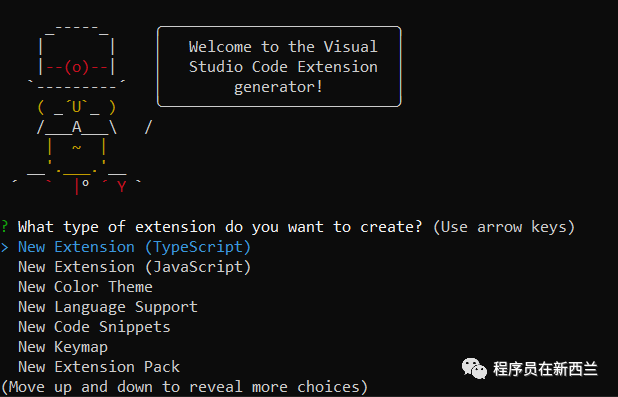Select the New Keymap entry

(x=63, y=347)
